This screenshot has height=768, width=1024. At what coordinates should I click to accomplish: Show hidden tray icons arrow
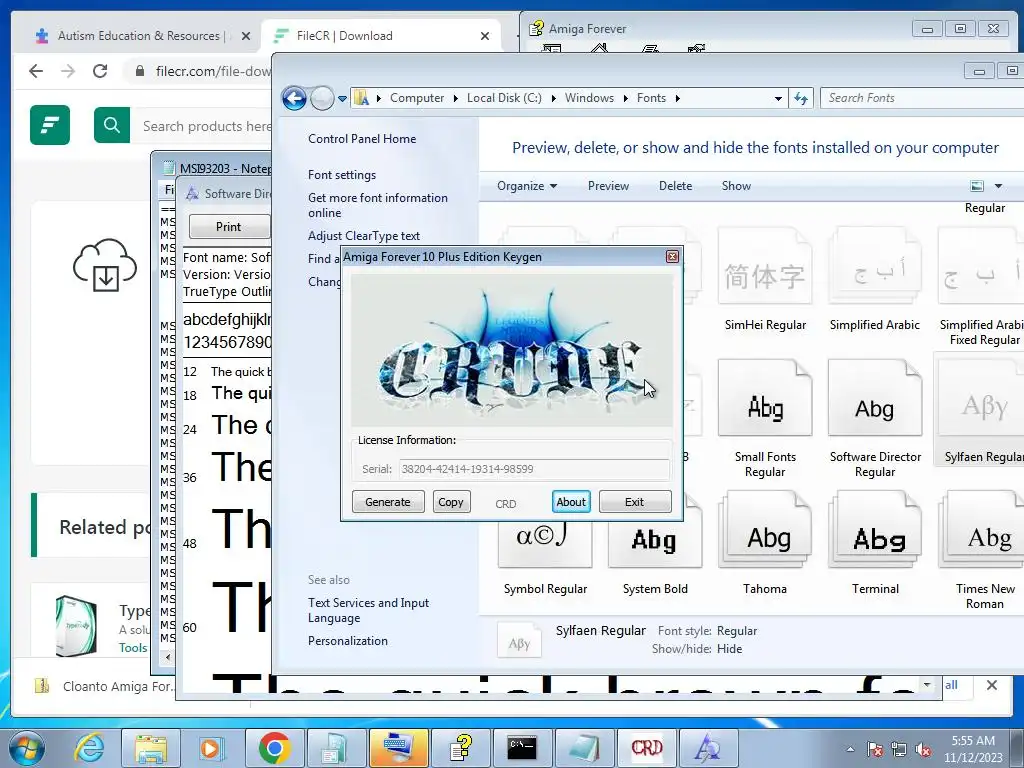click(x=850, y=750)
